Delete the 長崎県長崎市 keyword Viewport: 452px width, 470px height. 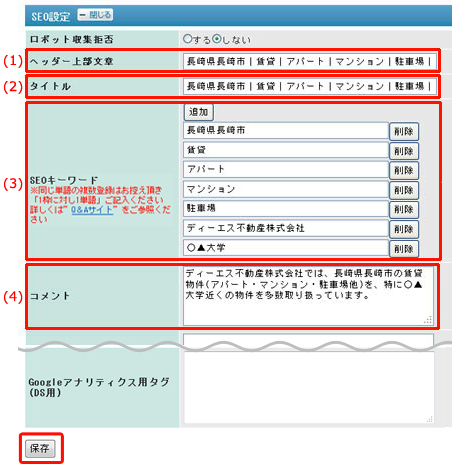click(x=404, y=131)
